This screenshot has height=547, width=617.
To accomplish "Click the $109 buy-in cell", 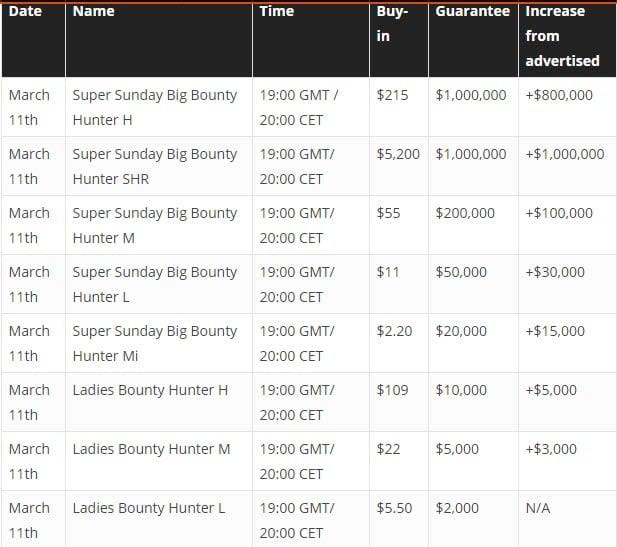I will pyautogui.click(x=392, y=390).
